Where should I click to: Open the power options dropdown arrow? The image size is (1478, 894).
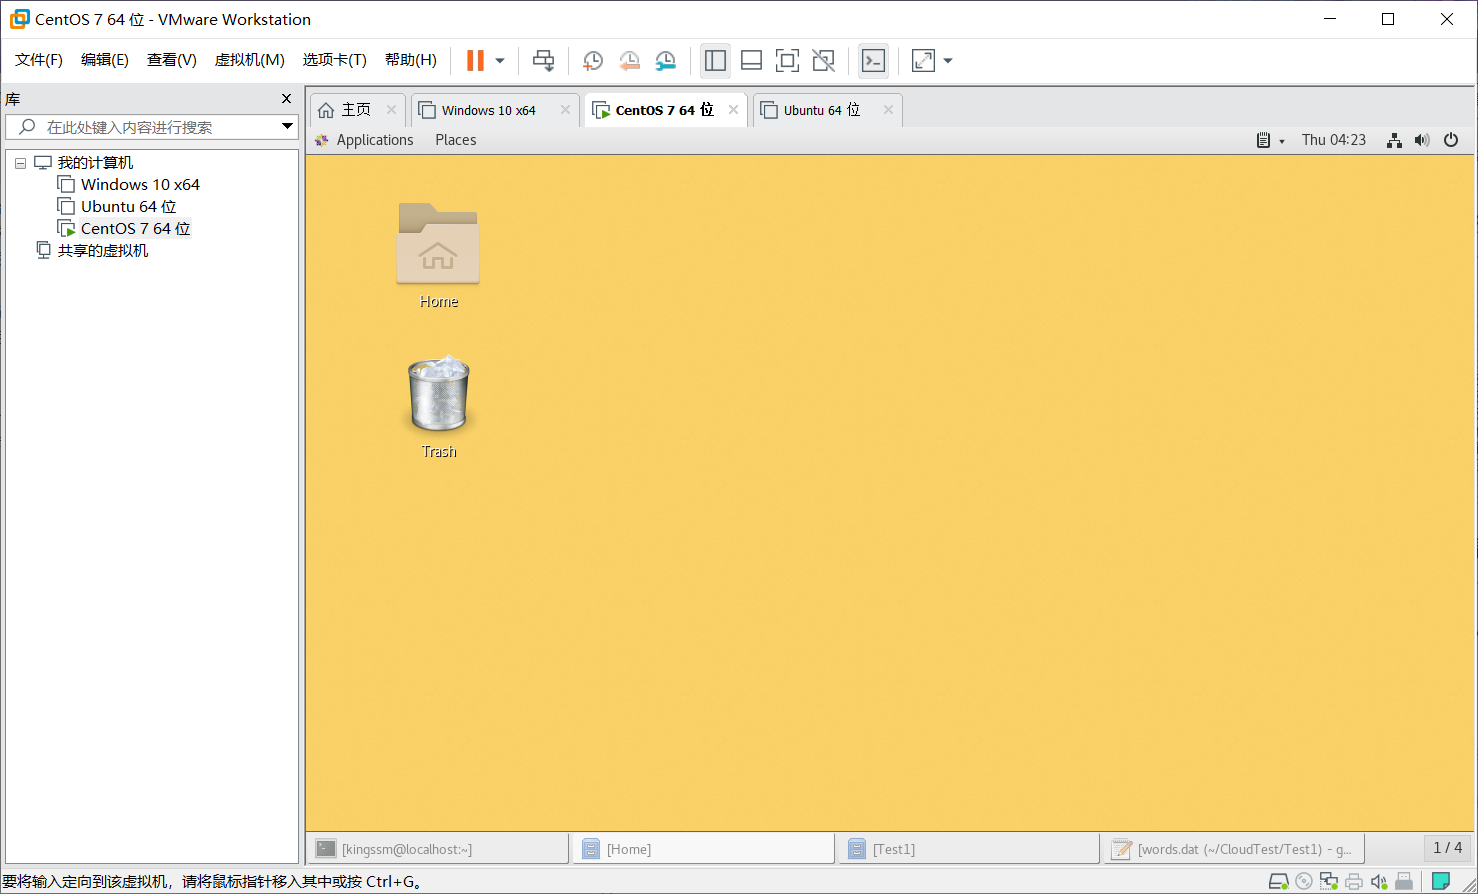point(500,61)
